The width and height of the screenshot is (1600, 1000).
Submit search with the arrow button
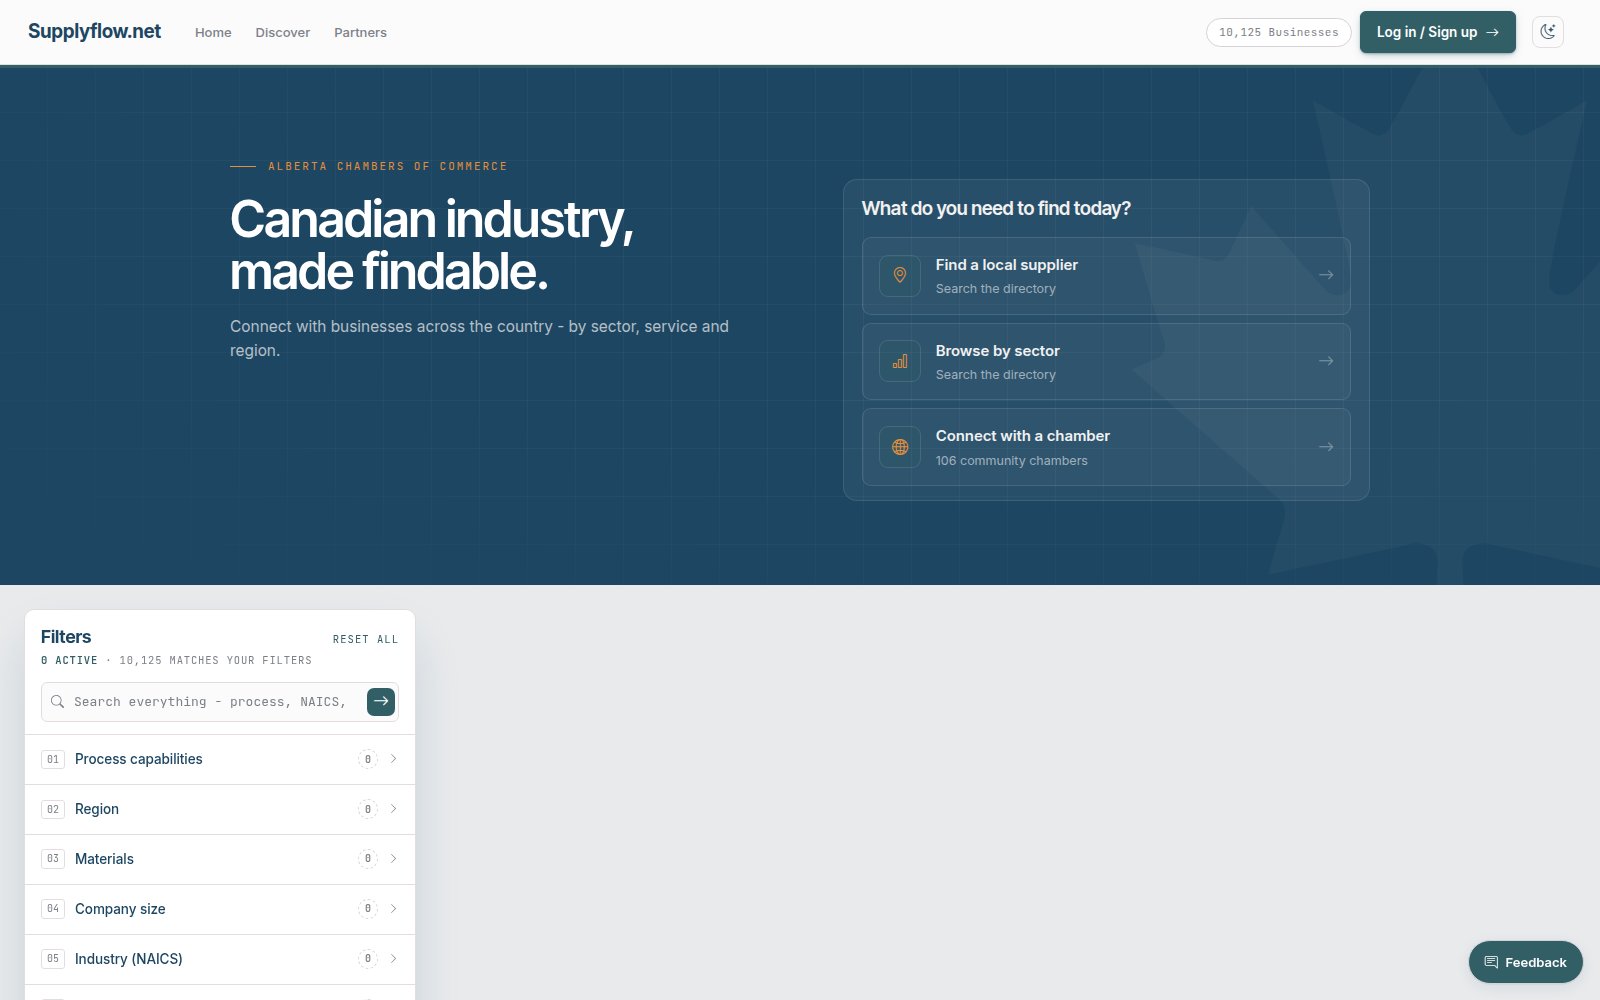[x=381, y=701]
